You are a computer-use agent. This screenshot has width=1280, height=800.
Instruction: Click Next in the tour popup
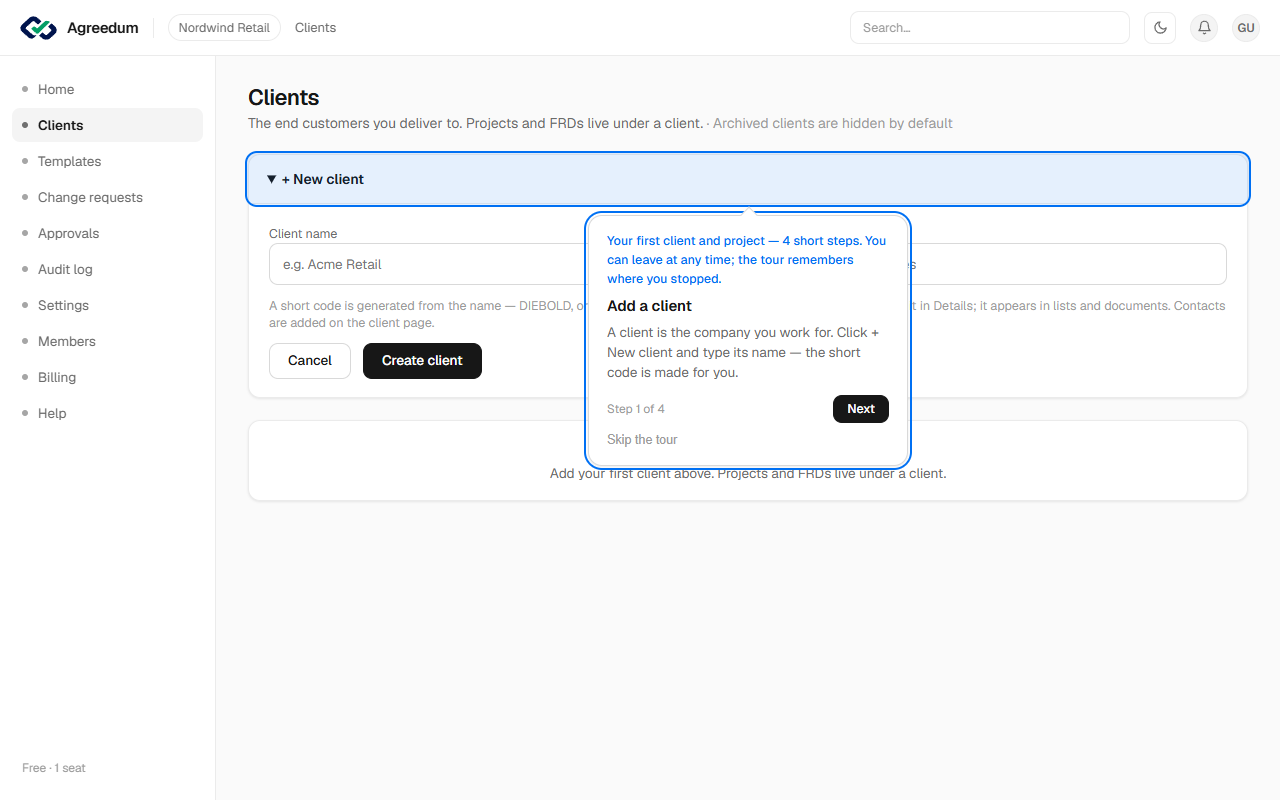pos(861,409)
